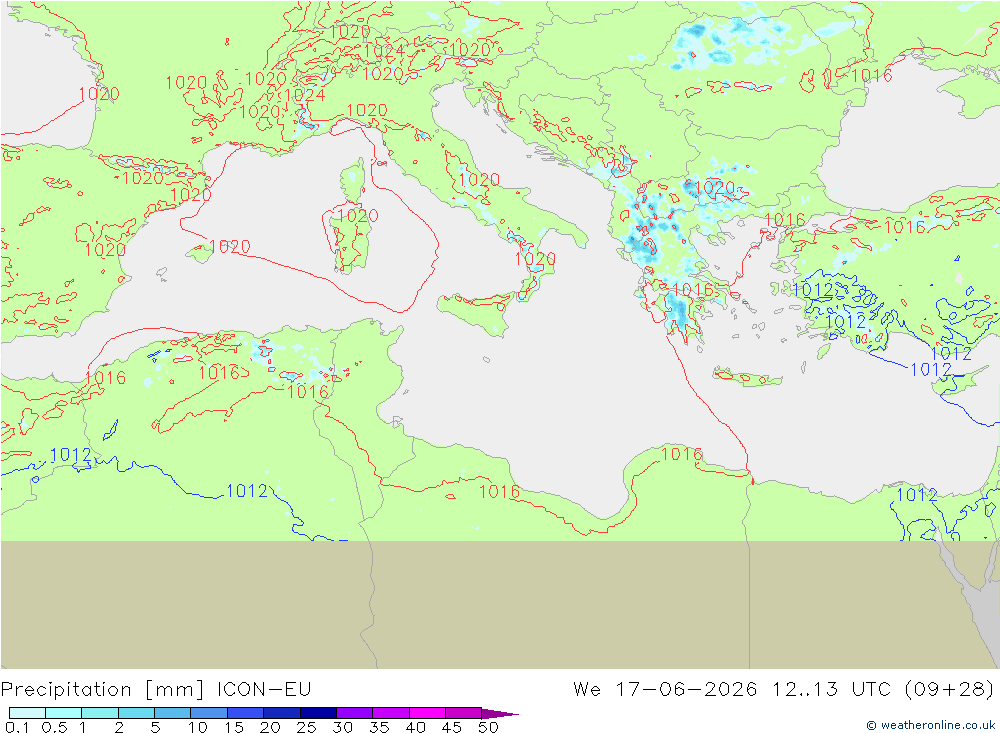This screenshot has width=1000, height=733.
Task: Click the 25–30 mm navy legend swatch
Action: coord(318,713)
